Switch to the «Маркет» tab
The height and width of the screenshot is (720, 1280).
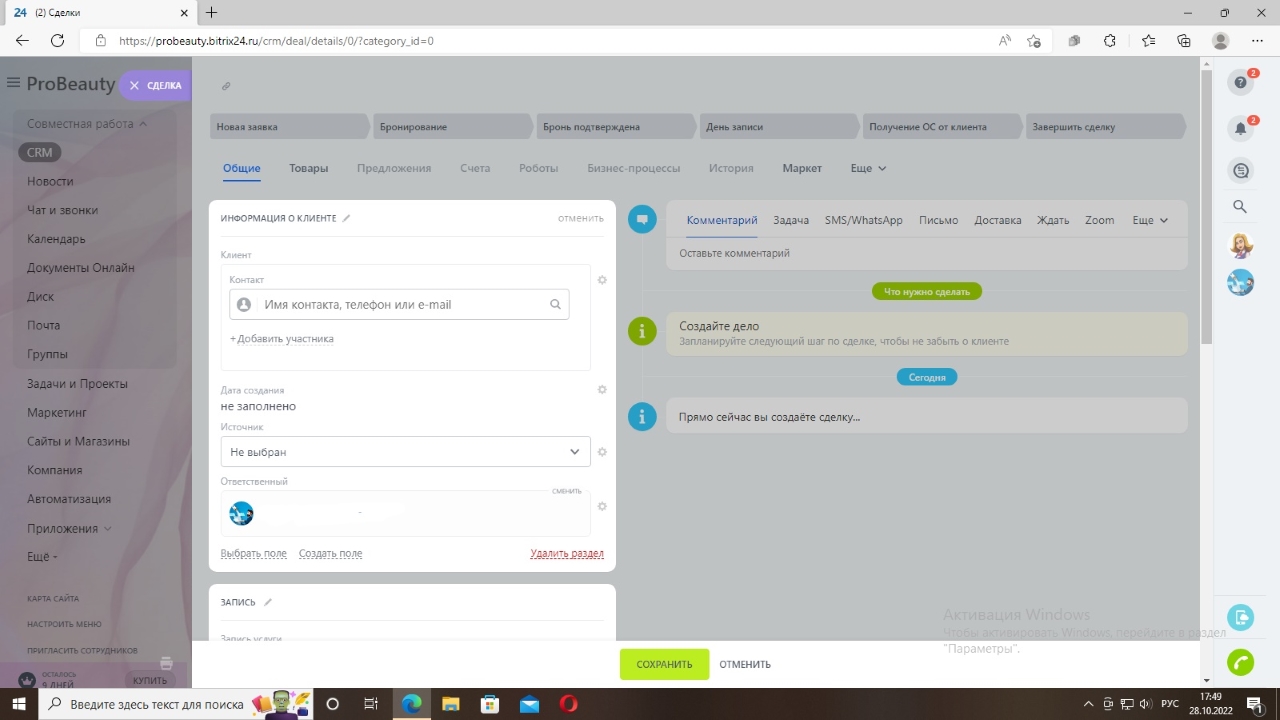[x=802, y=168]
